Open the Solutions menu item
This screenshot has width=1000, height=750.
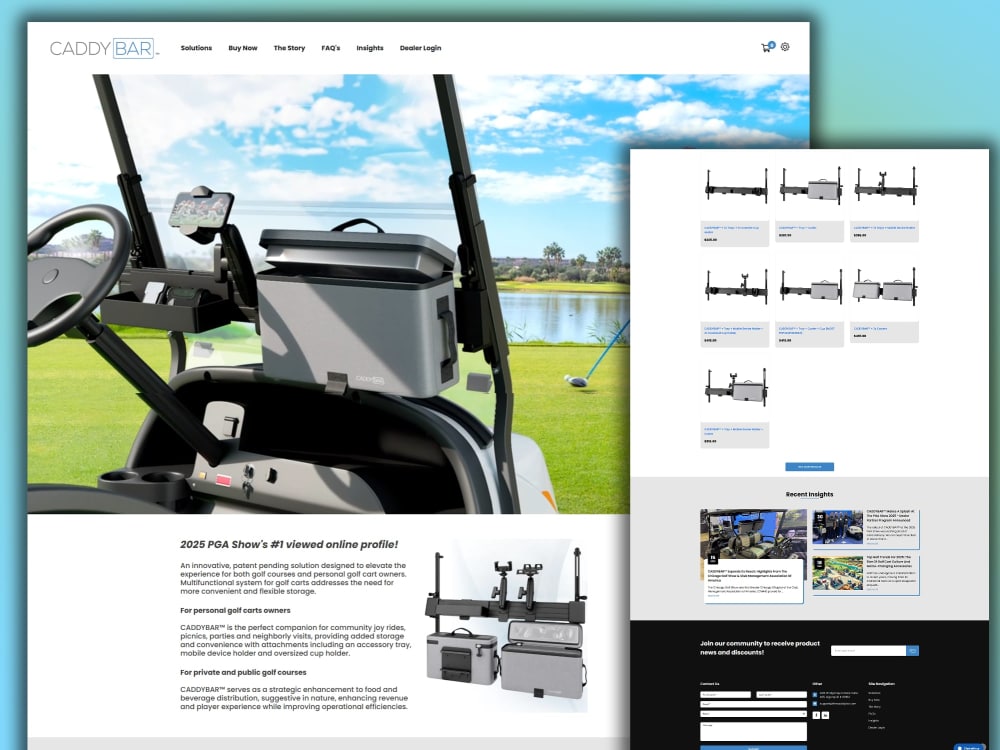click(x=196, y=48)
